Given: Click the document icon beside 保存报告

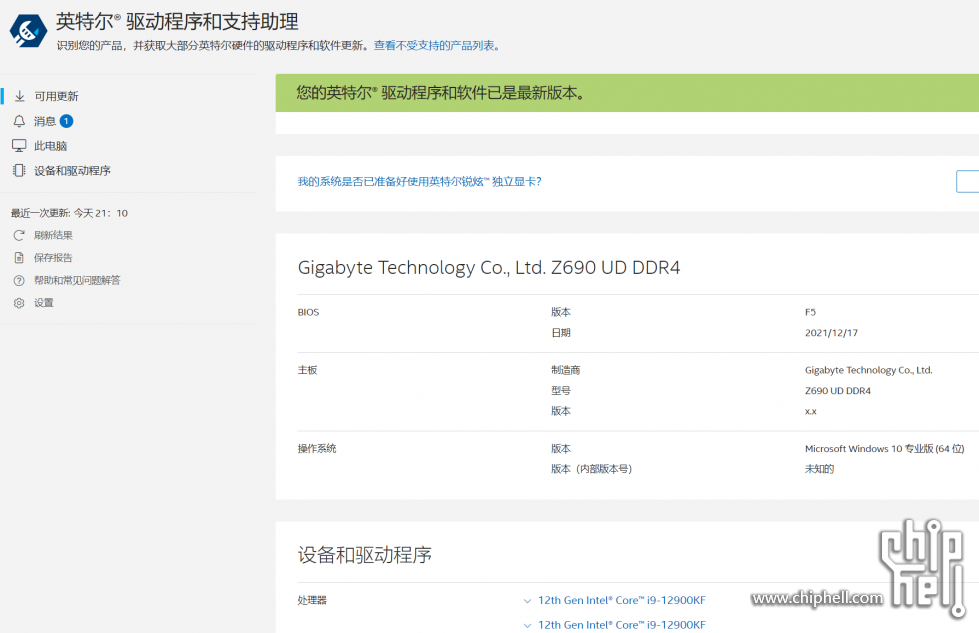Looking at the screenshot, I should pos(19,258).
